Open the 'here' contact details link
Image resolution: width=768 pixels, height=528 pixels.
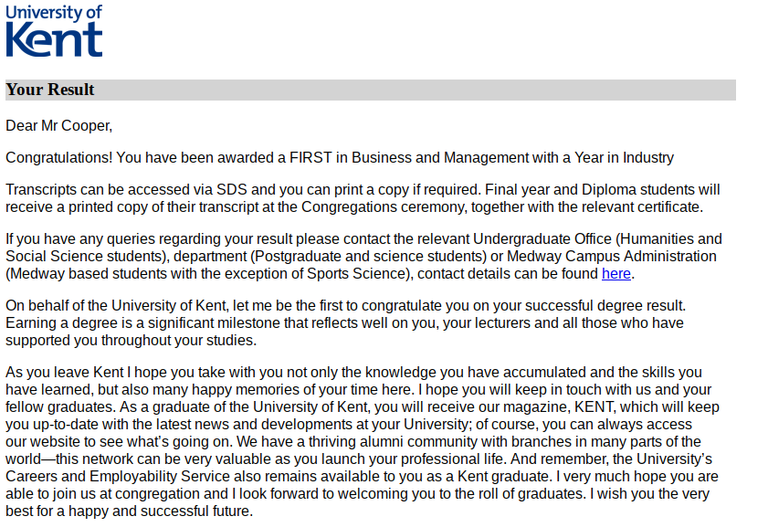coord(616,274)
